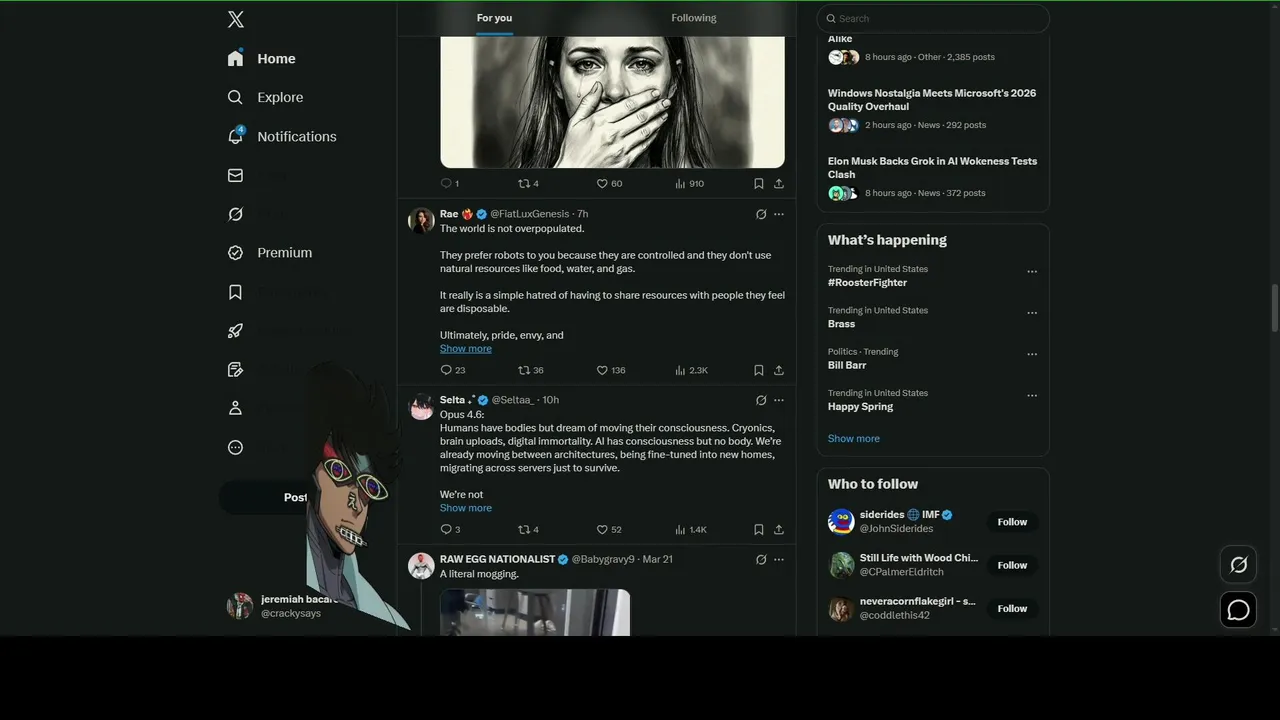The image size is (1280, 720).
Task: Share Rae's post via share icon
Action: (779, 370)
